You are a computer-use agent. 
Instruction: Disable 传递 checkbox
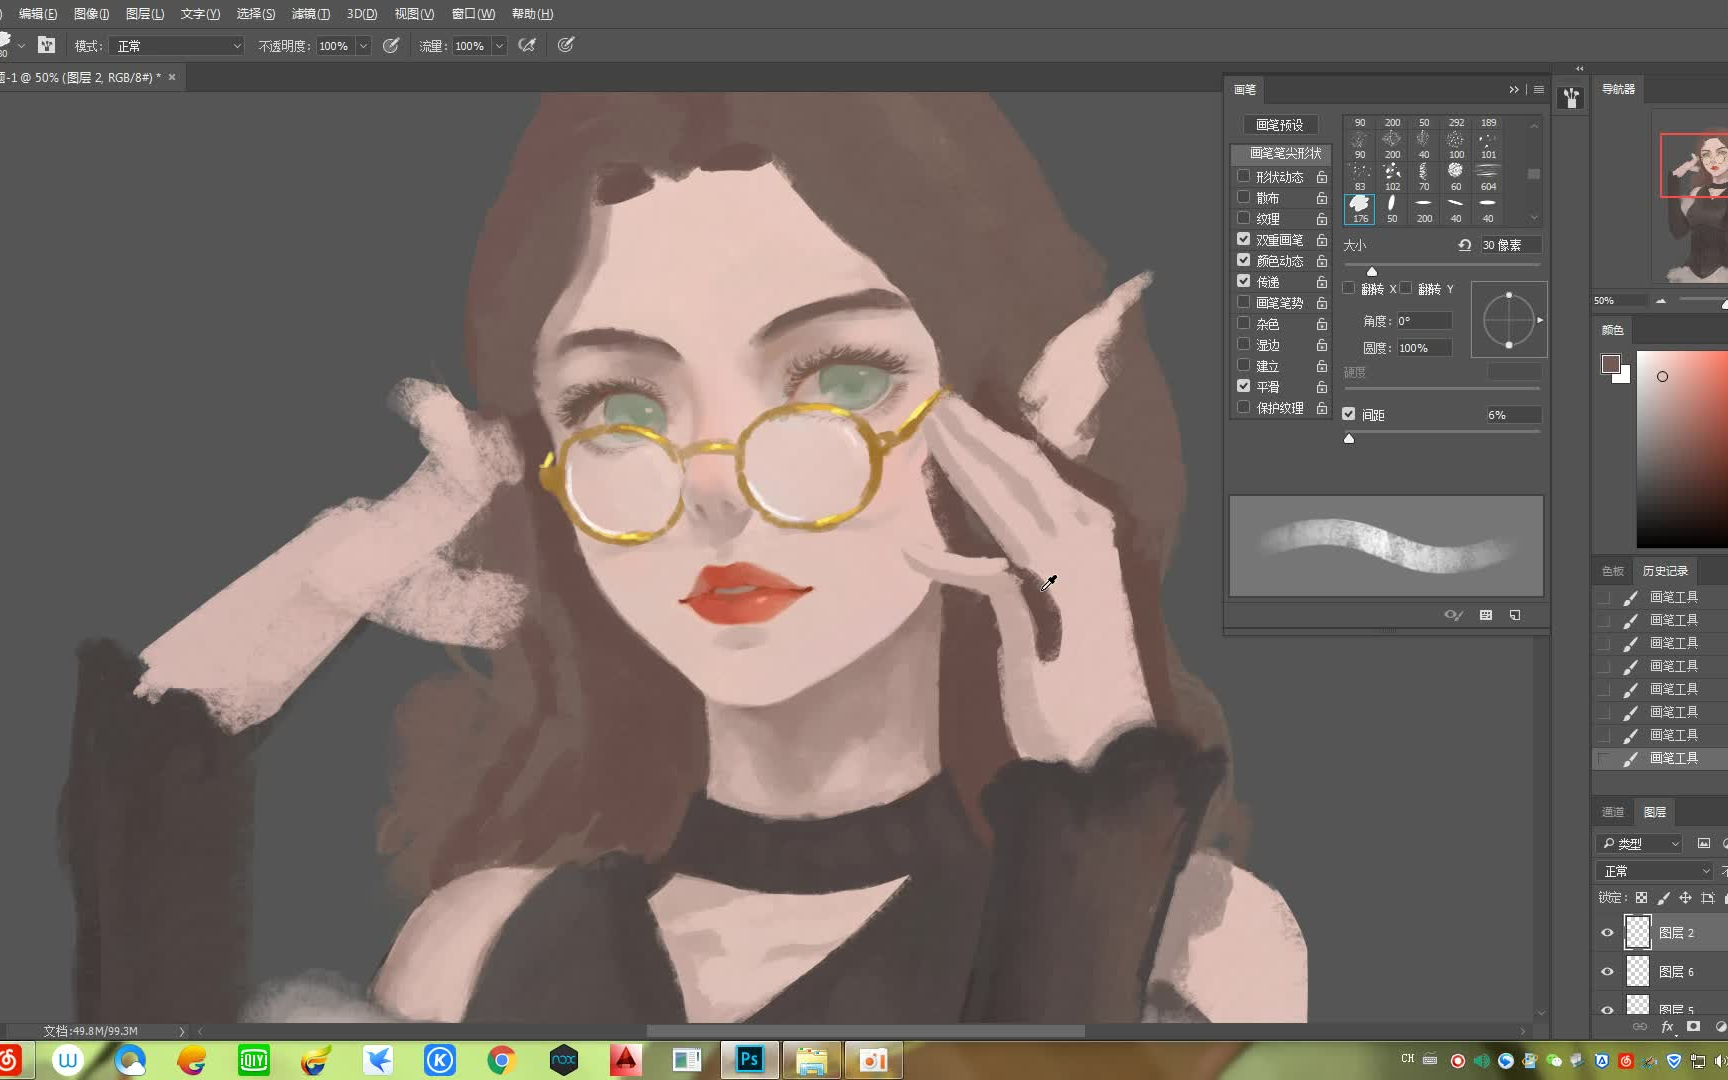pos(1243,281)
